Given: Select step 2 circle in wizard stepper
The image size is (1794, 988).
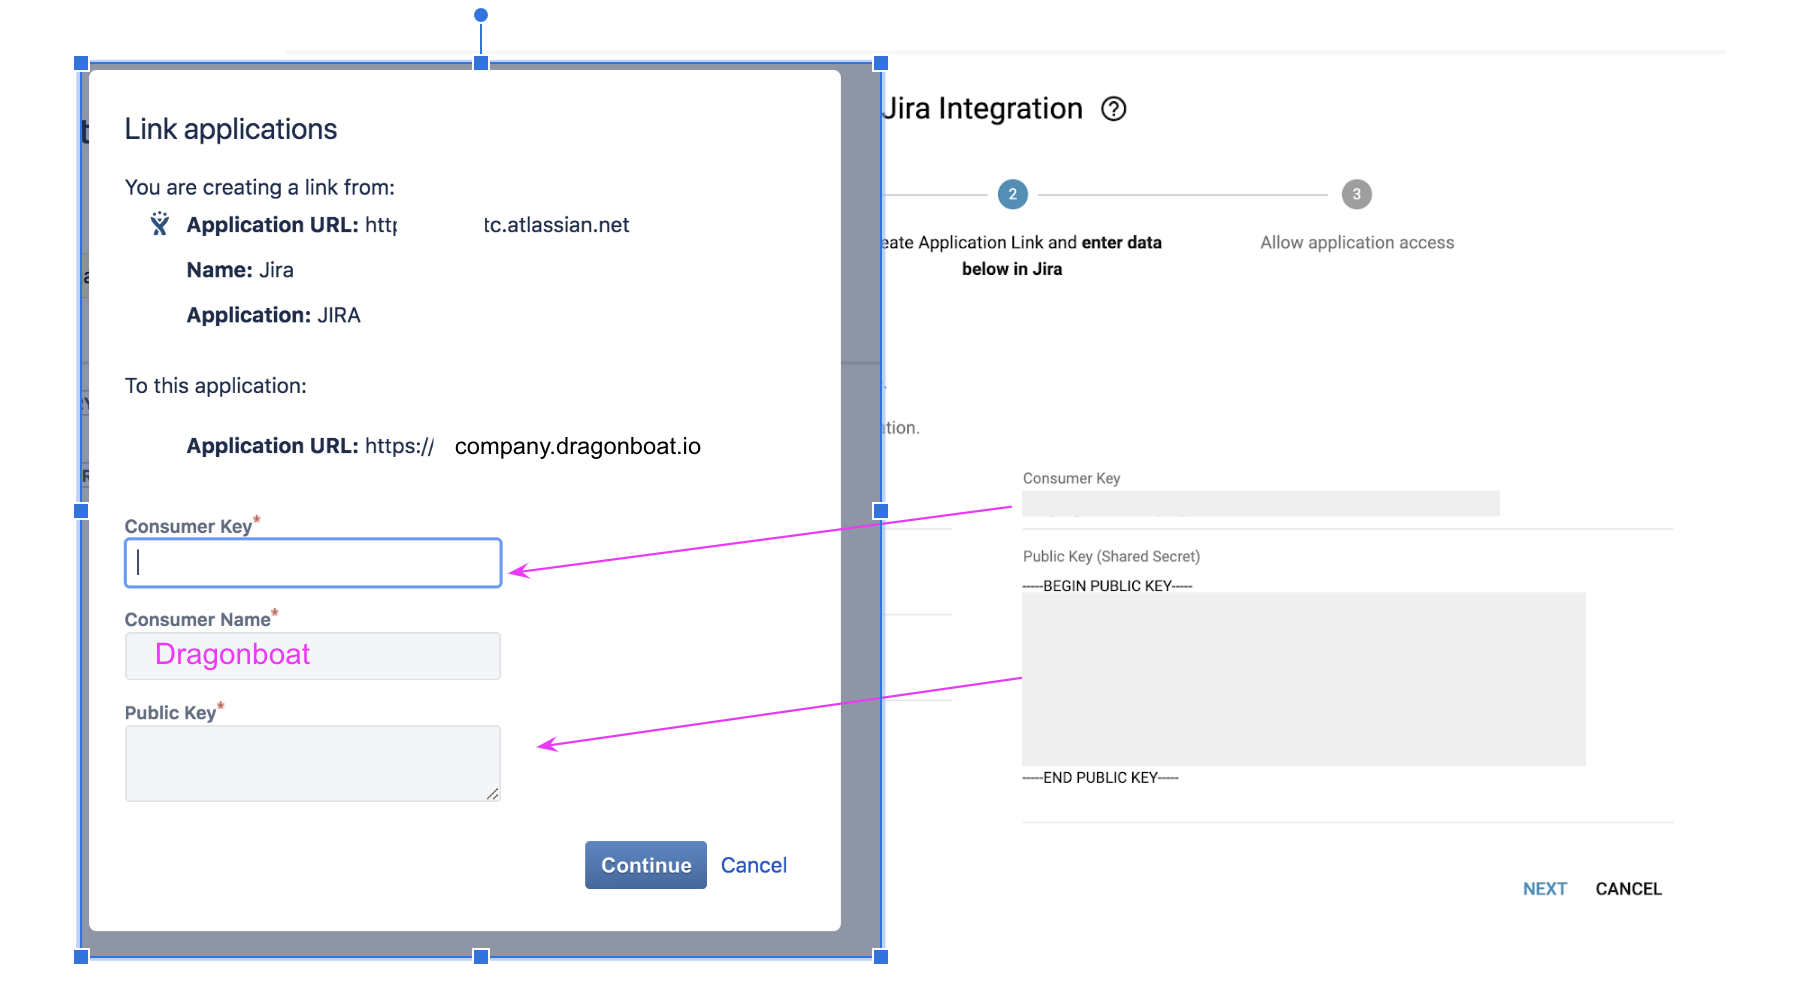Looking at the screenshot, I should pyautogui.click(x=1013, y=194).
